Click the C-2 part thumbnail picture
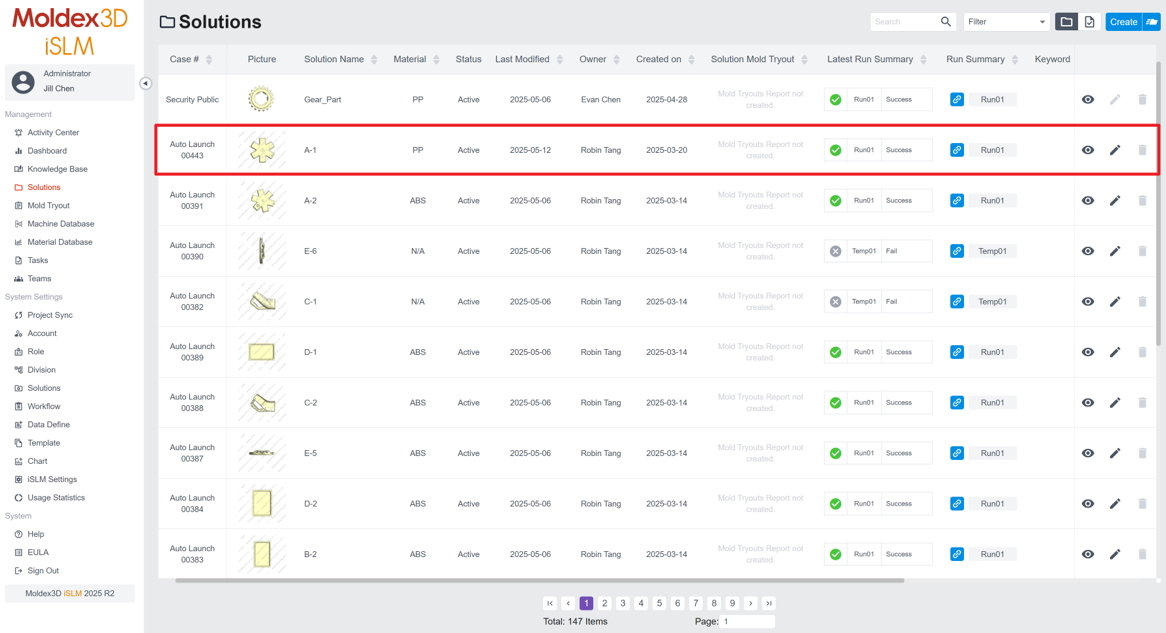This screenshot has width=1166, height=633. (x=262, y=403)
